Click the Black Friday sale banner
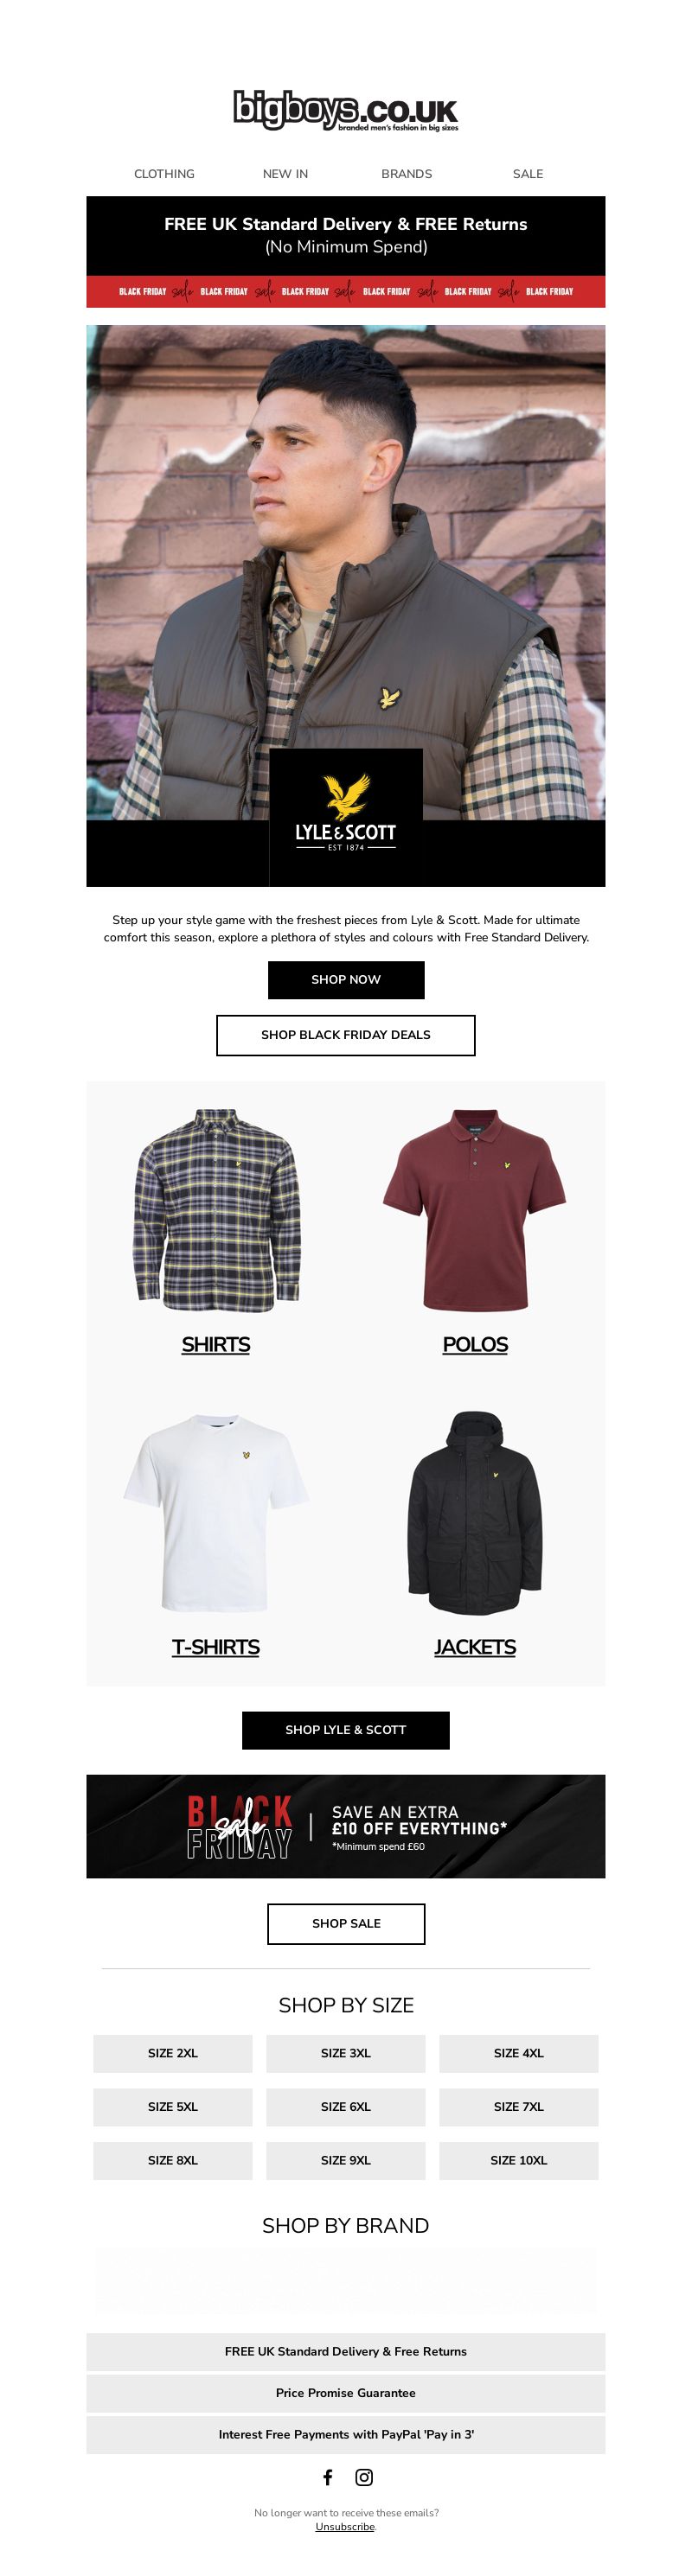 coord(346,1826)
